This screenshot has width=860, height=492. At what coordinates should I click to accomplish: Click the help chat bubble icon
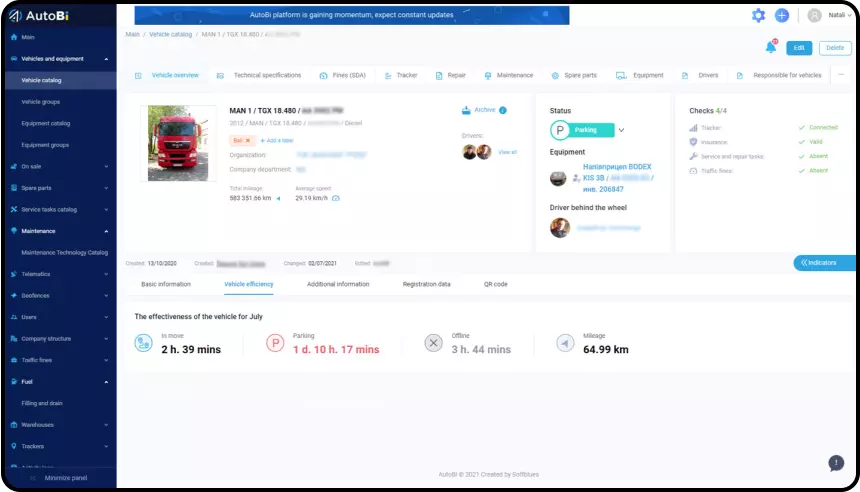point(836,463)
